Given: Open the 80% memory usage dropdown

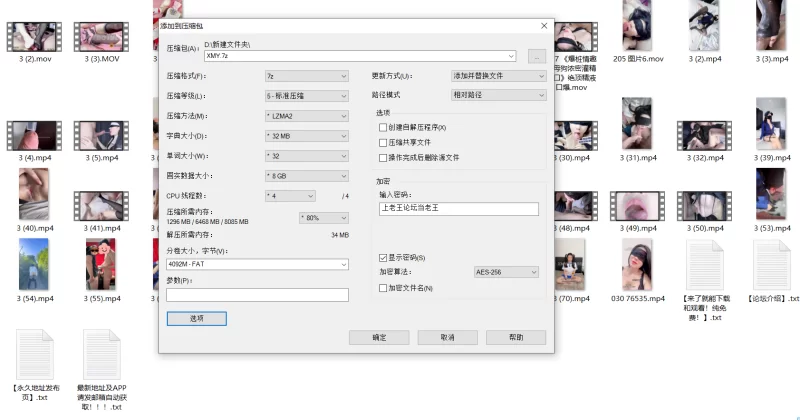Looking at the screenshot, I should (x=324, y=218).
